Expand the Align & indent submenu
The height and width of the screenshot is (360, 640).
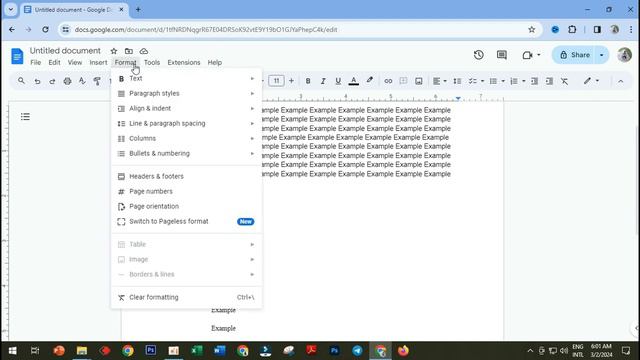(186, 109)
